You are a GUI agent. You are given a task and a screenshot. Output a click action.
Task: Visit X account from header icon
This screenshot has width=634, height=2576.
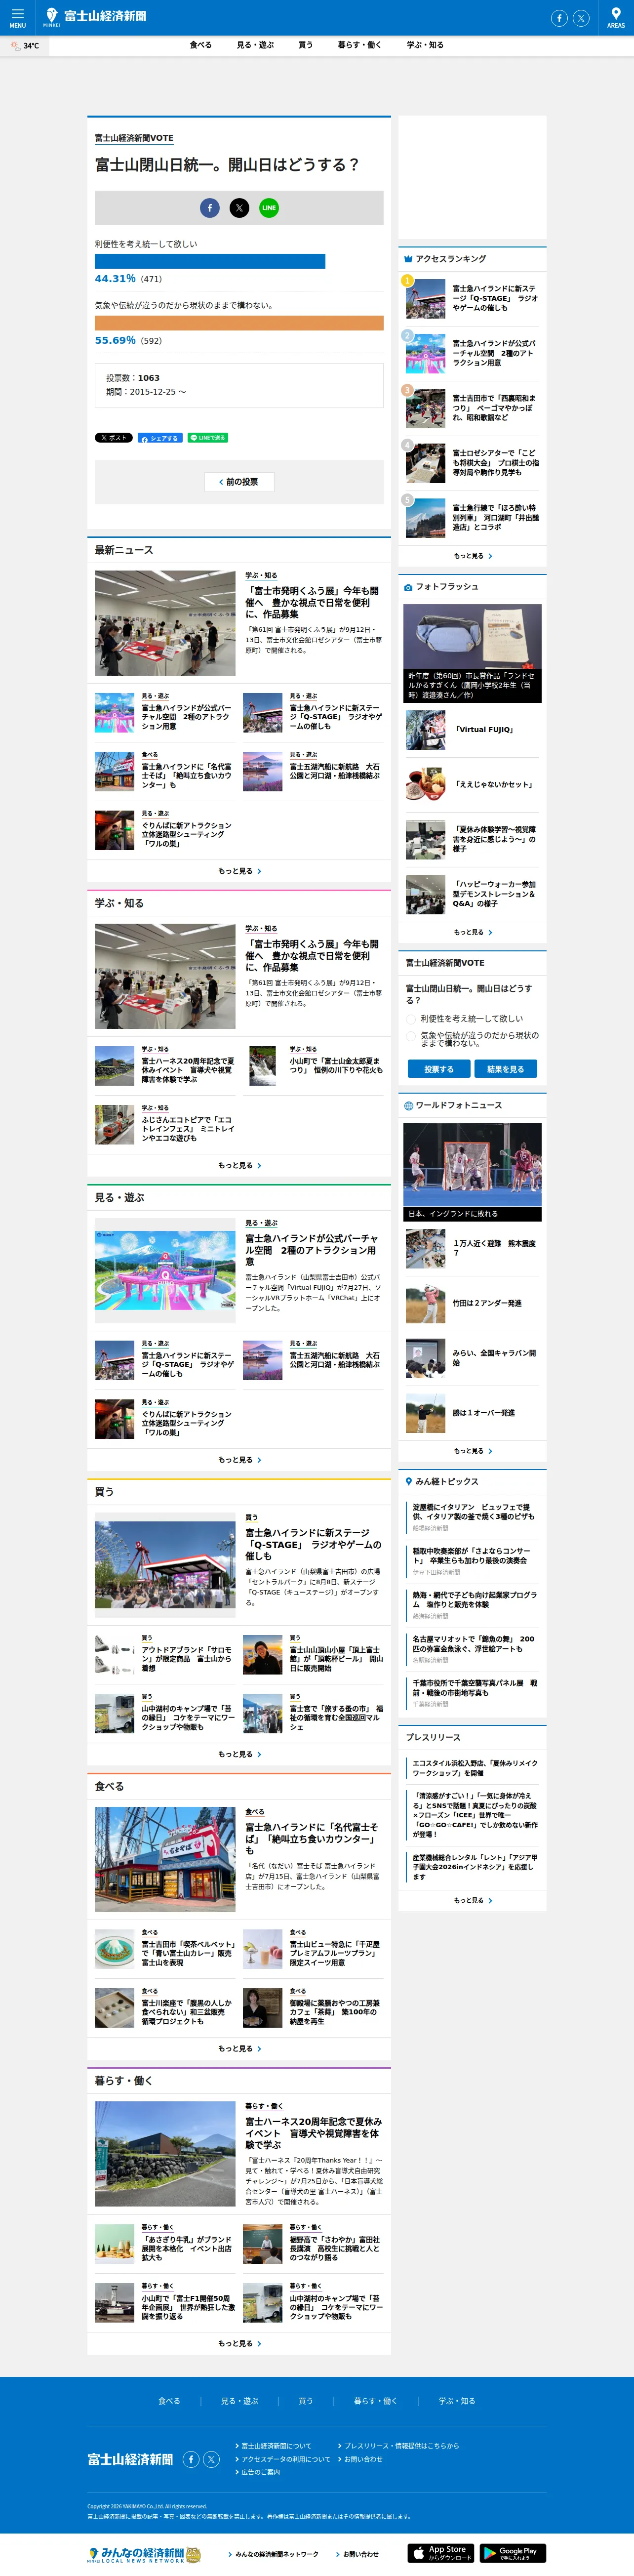point(581,18)
